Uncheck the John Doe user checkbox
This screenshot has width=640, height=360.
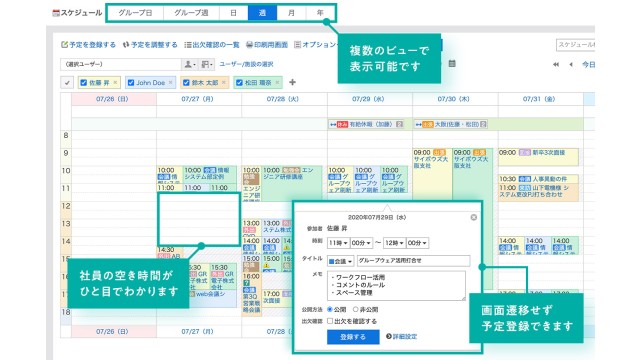(x=131, y=82)
